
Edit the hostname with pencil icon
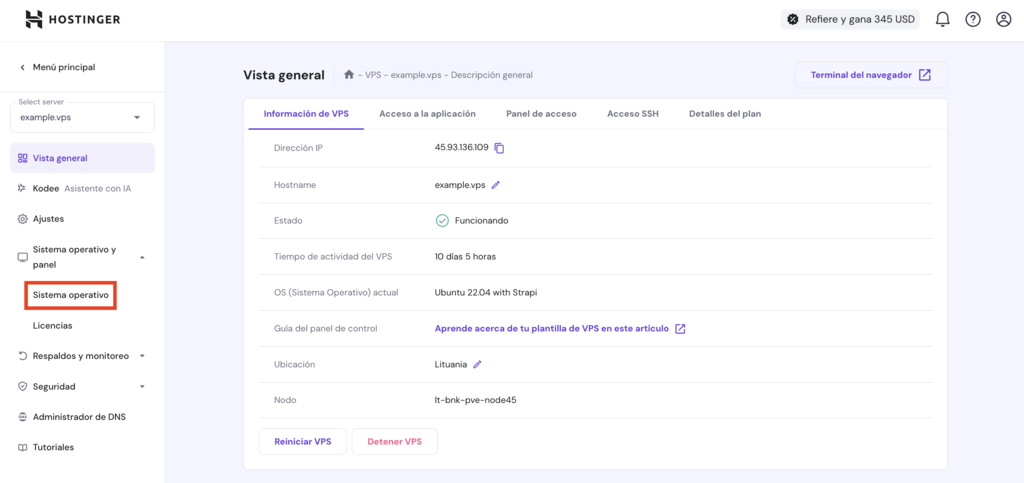[x=496, y=185]
